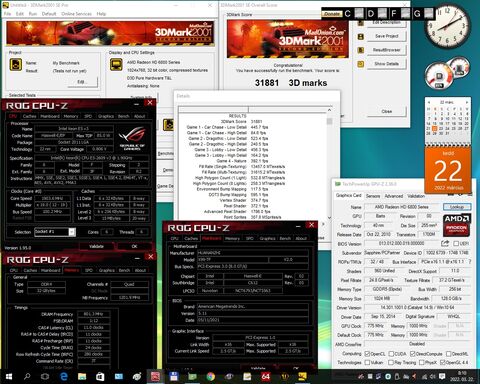The height and width of the screenshot is (384, 480).
Task: Switch to the AIDA64 taskbar icon
Action: [265, 377]
